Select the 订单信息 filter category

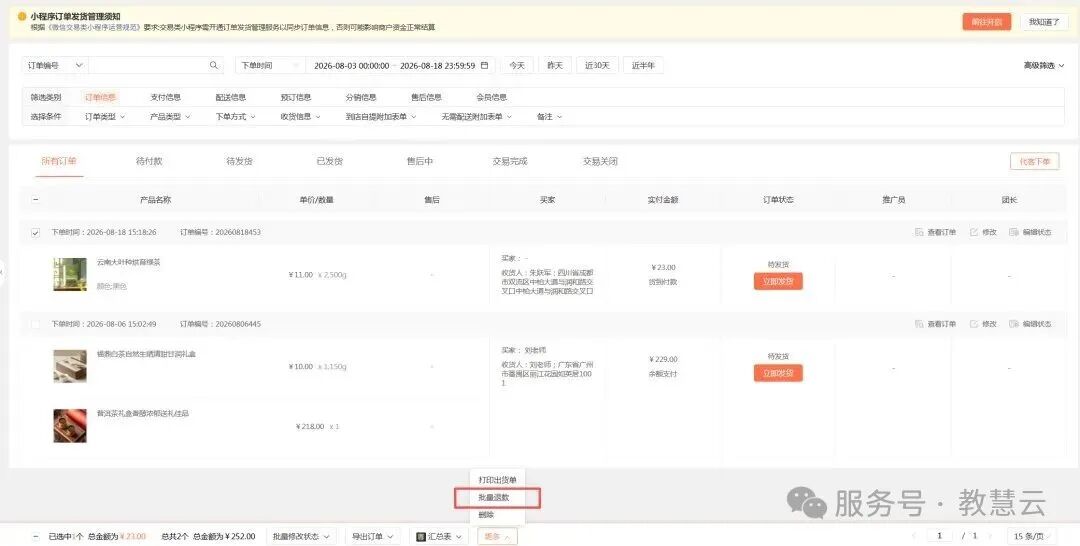100,97
